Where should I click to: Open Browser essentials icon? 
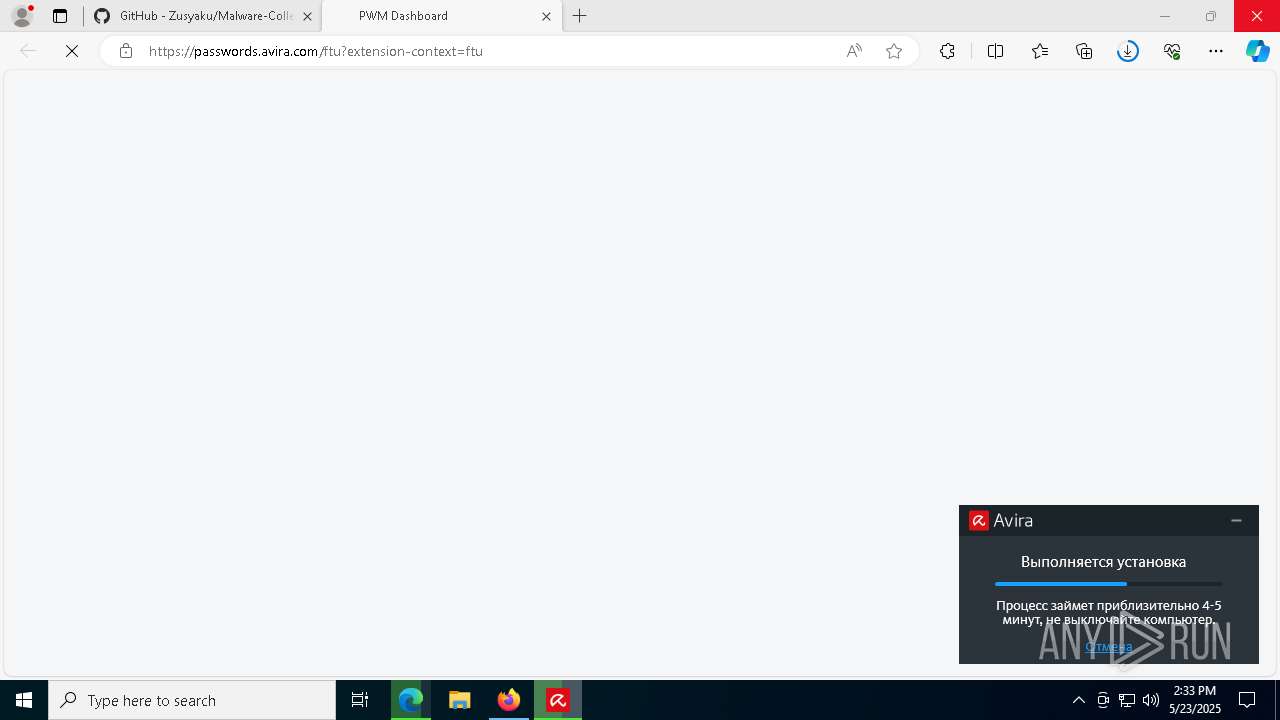coord(1172,51)
